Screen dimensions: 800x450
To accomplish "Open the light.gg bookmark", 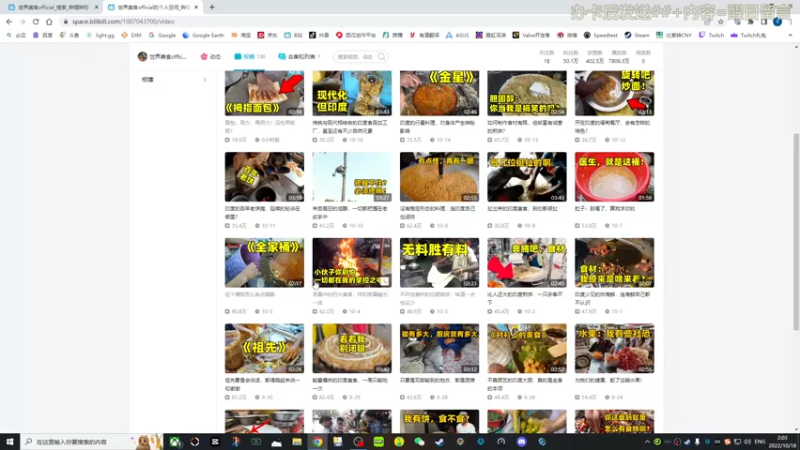I will [101, 35].
